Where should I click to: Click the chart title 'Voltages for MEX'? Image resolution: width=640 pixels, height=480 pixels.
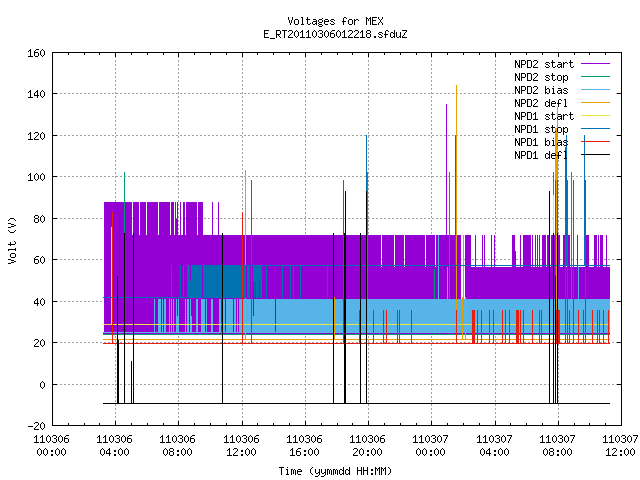pos(335,21)
